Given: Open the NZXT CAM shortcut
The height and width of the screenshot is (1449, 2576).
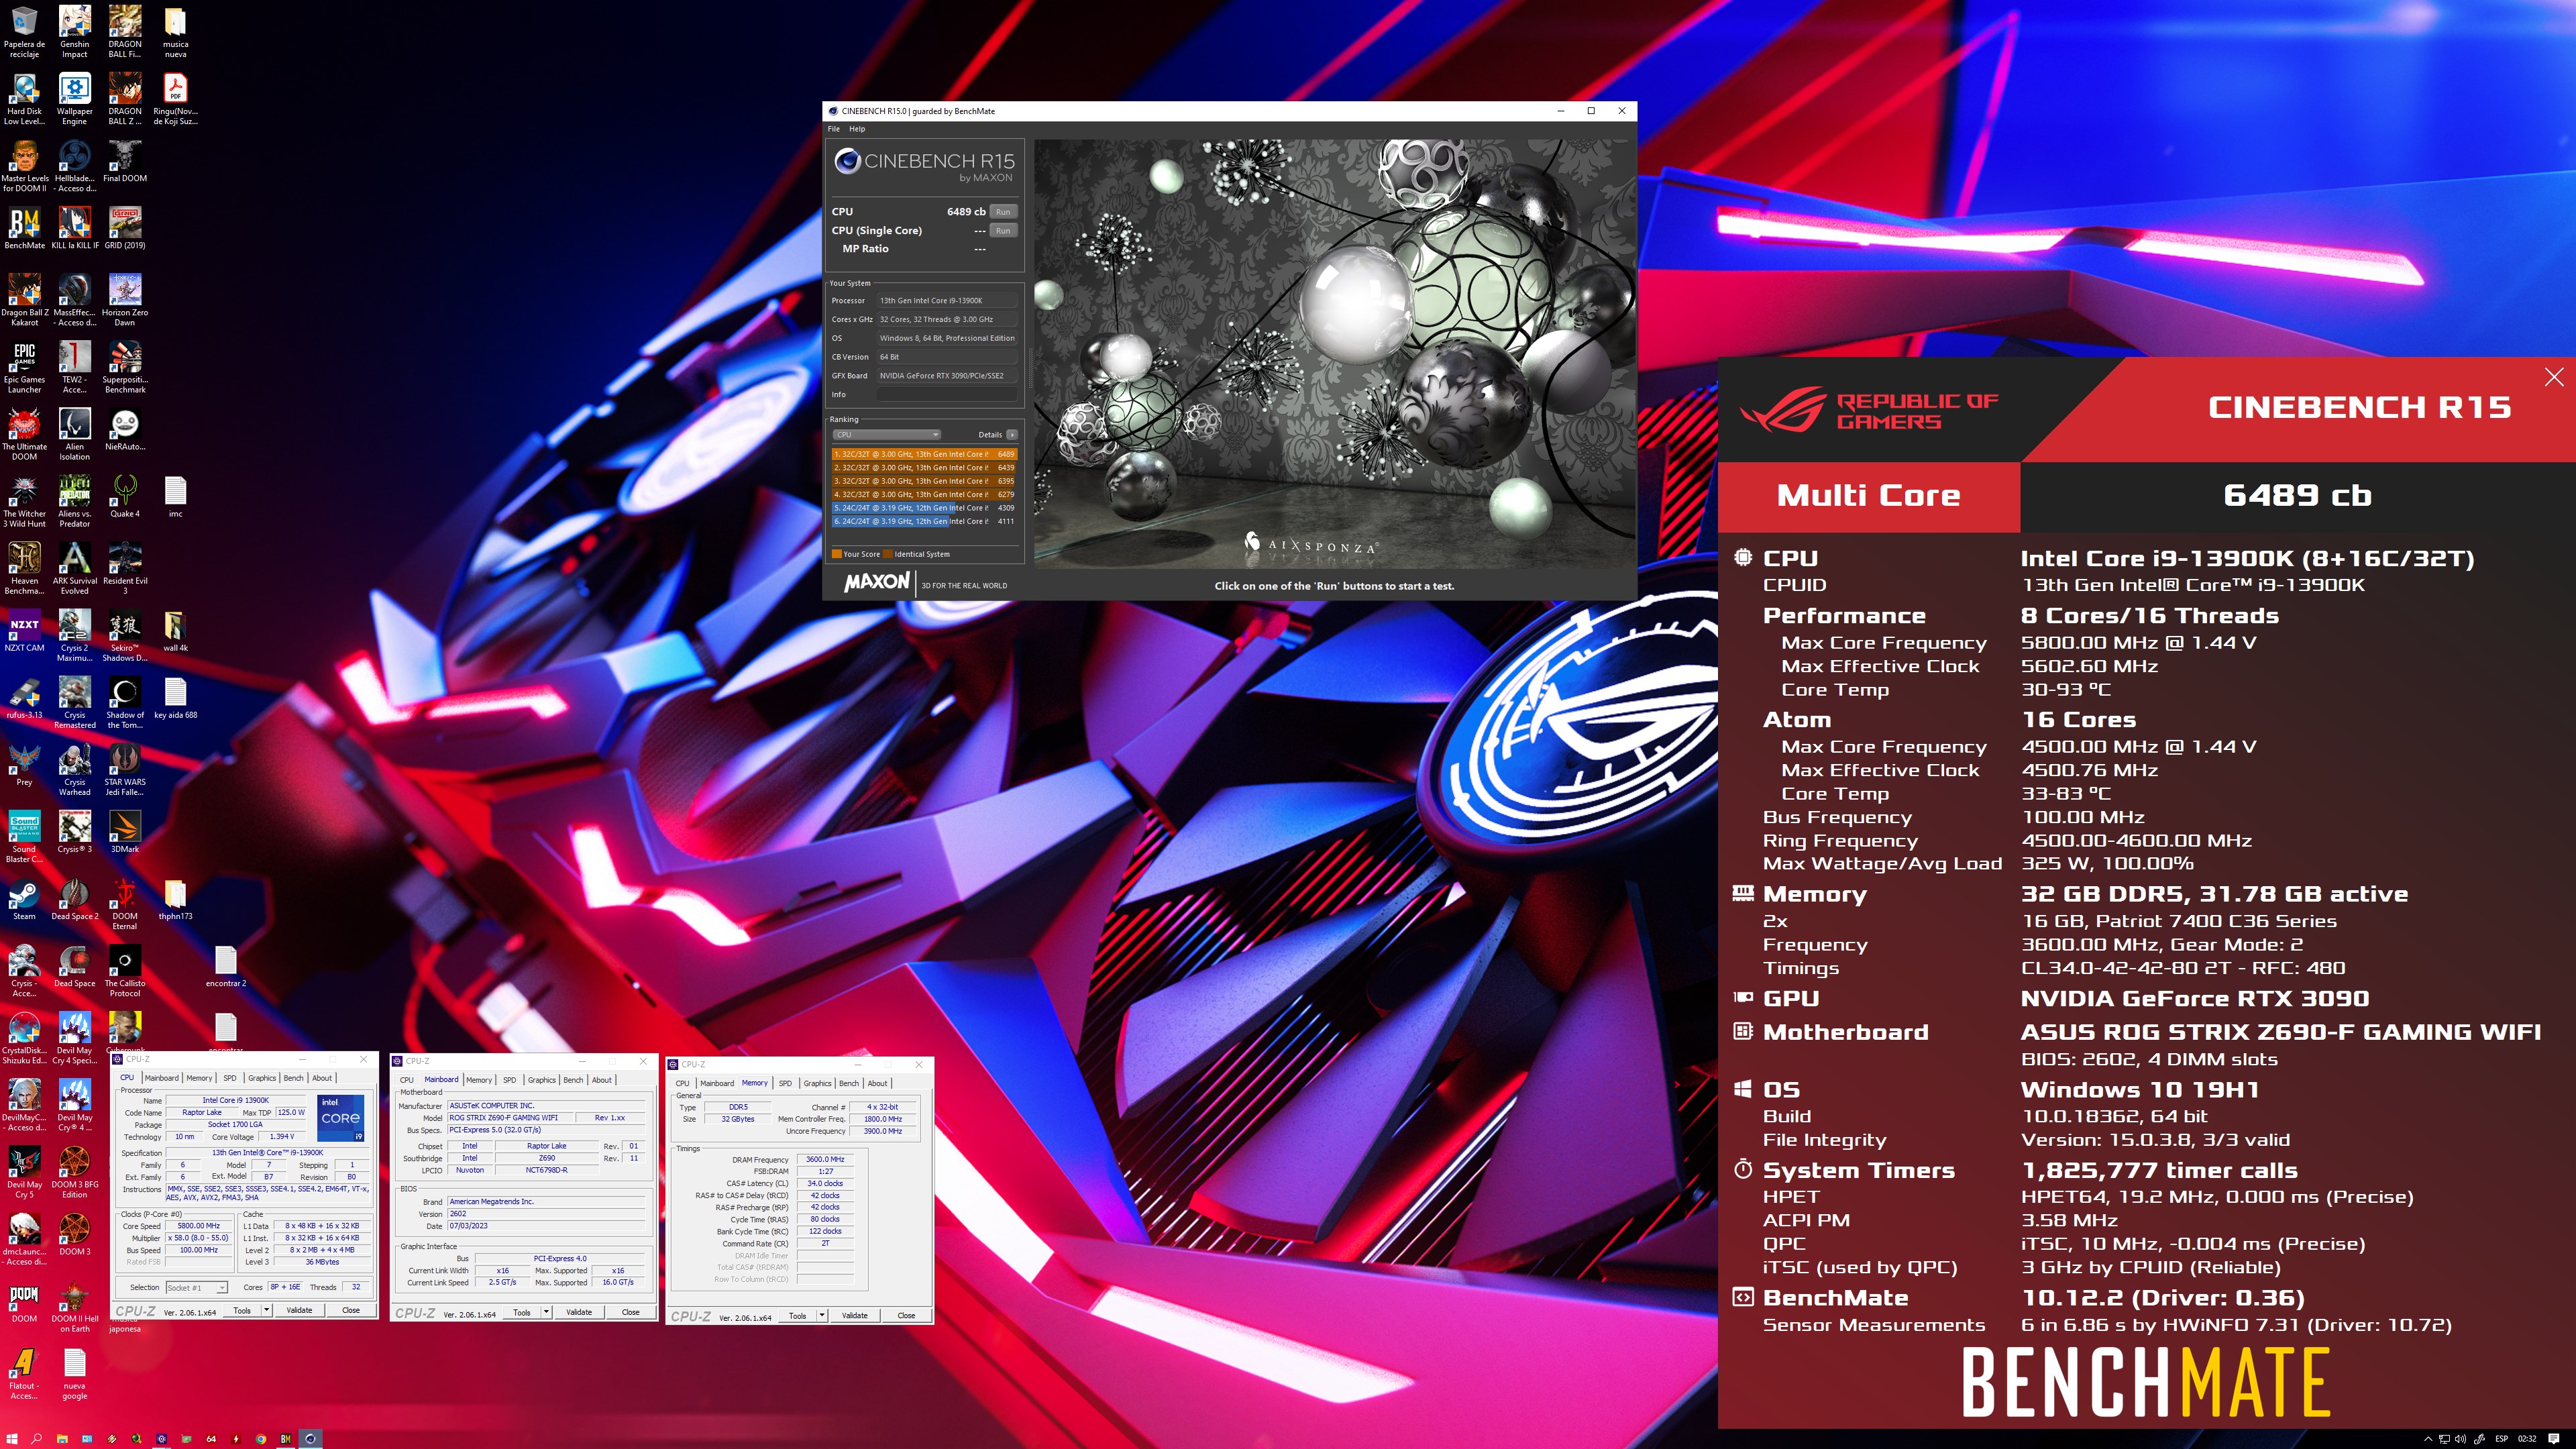Looking at the screenshot, I should click(24, 631).
